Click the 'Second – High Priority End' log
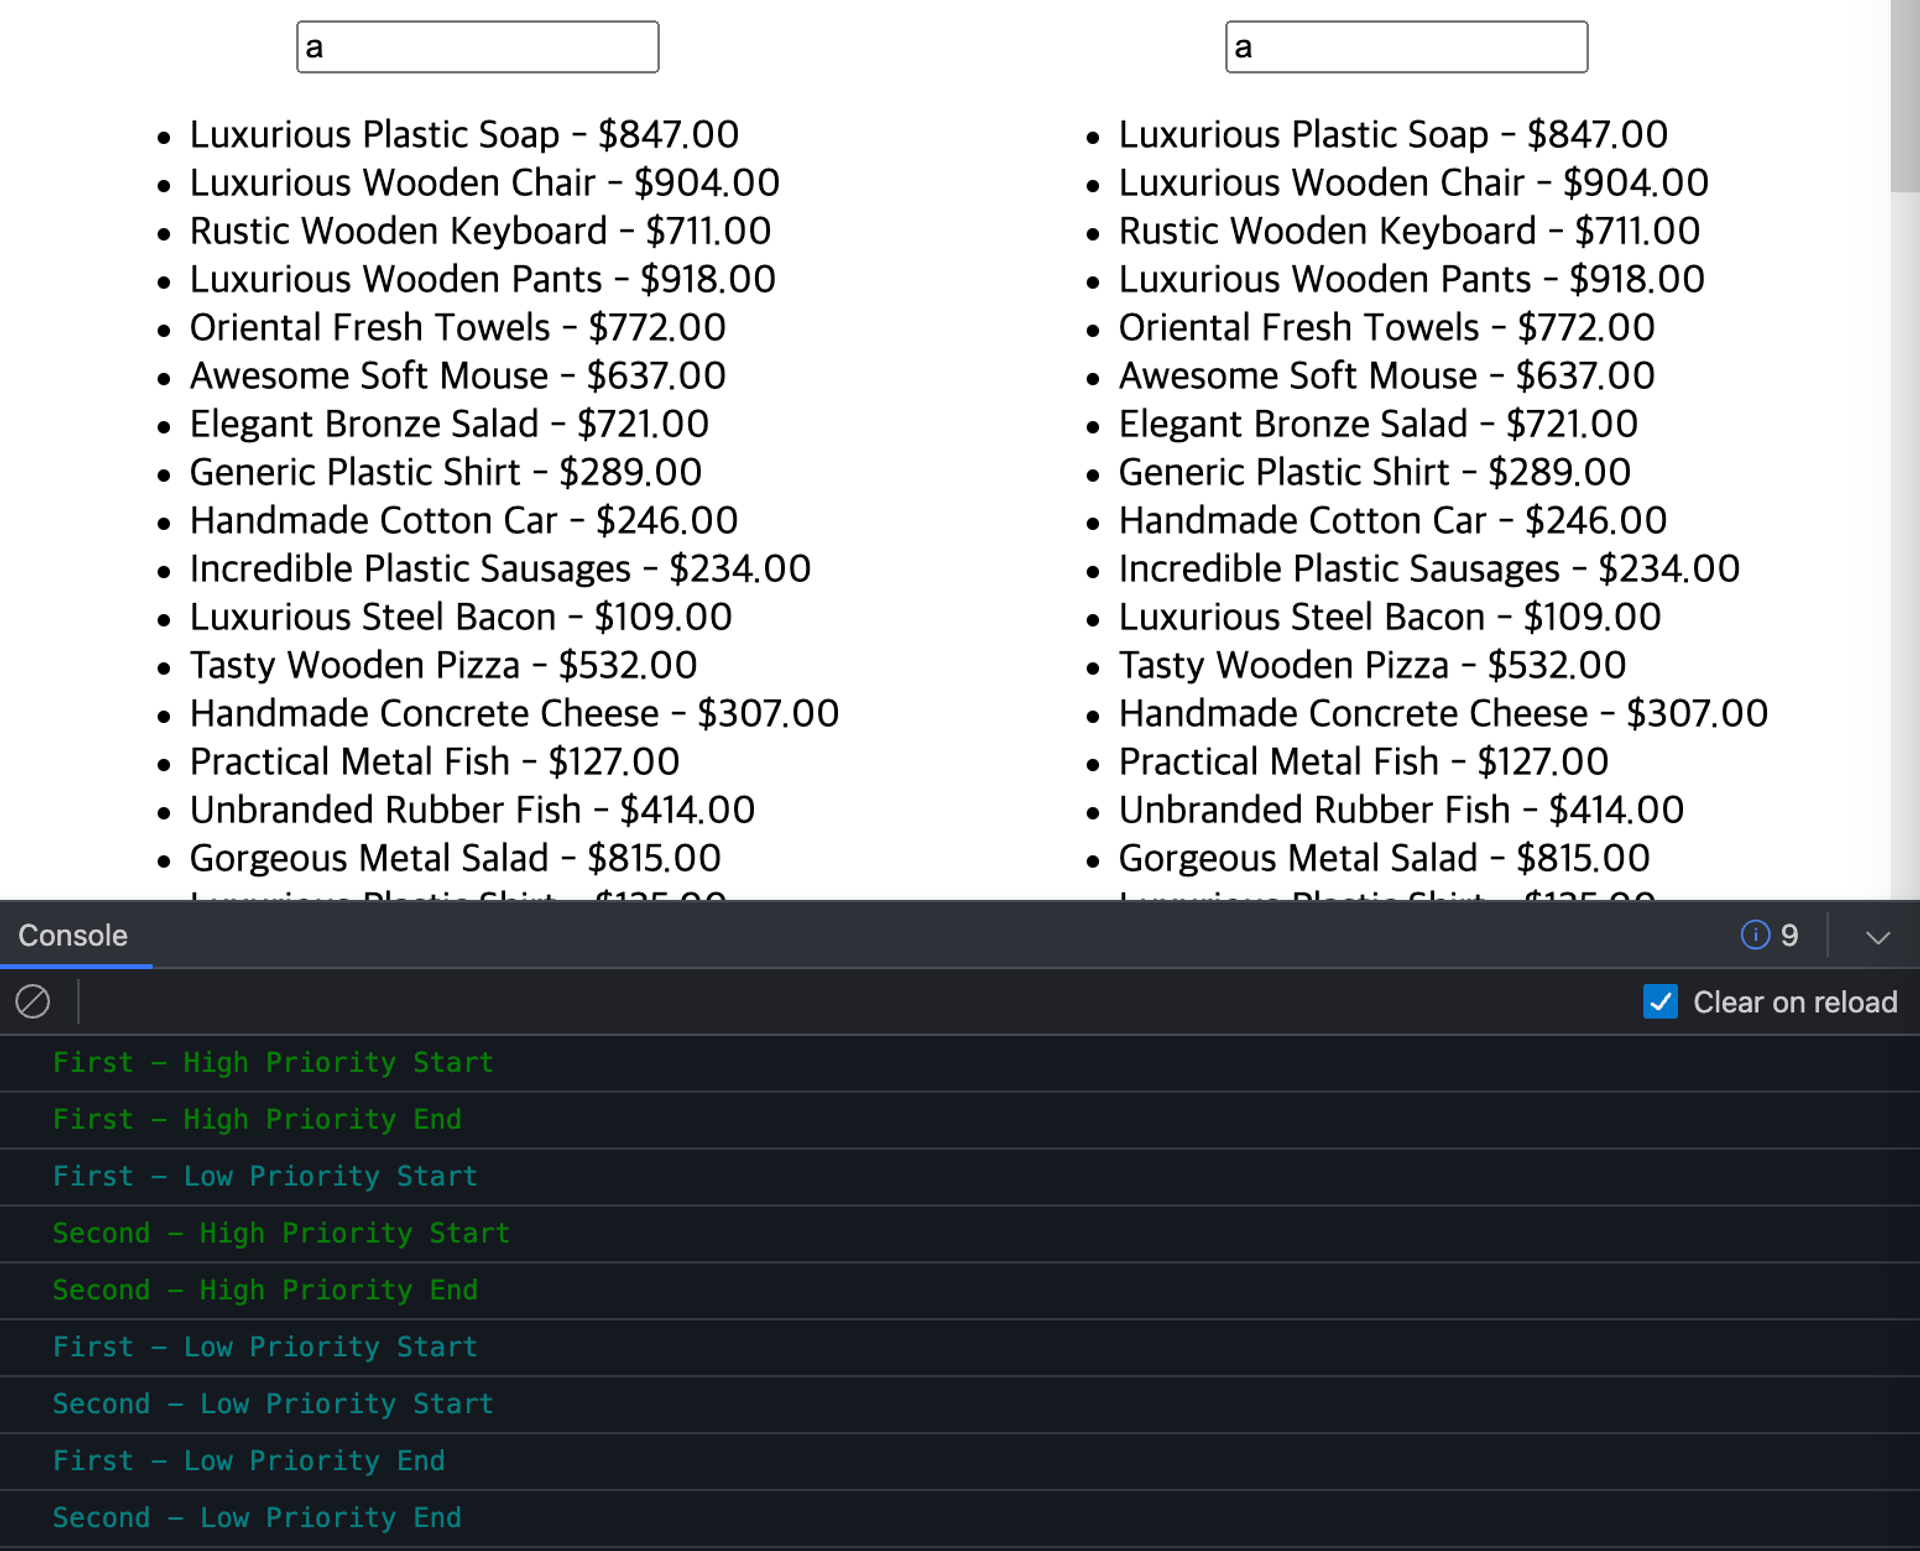Screen dimensions: 1920x1551 [x=265, y=1290]
